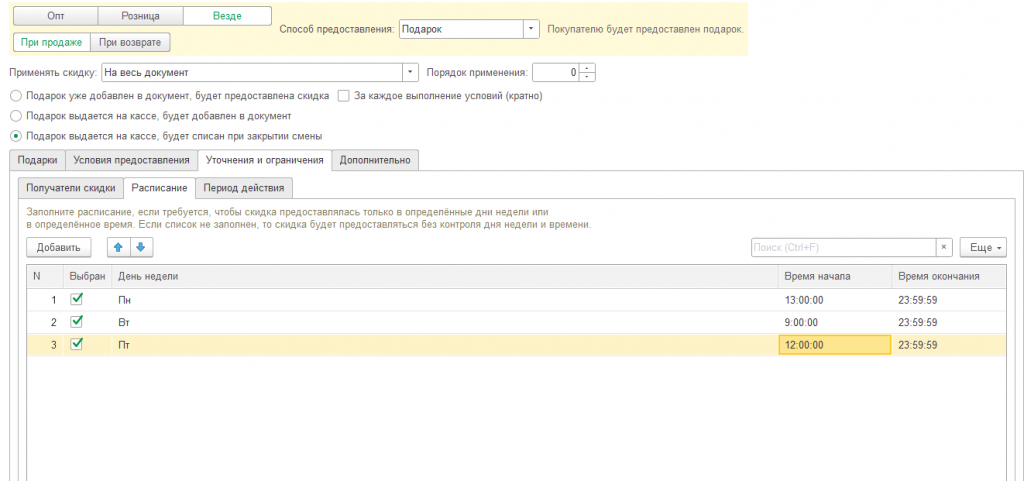The height and width of the screenshot is (481, 1024).
Task: Sort by the День недели column header
Action: 445,276
